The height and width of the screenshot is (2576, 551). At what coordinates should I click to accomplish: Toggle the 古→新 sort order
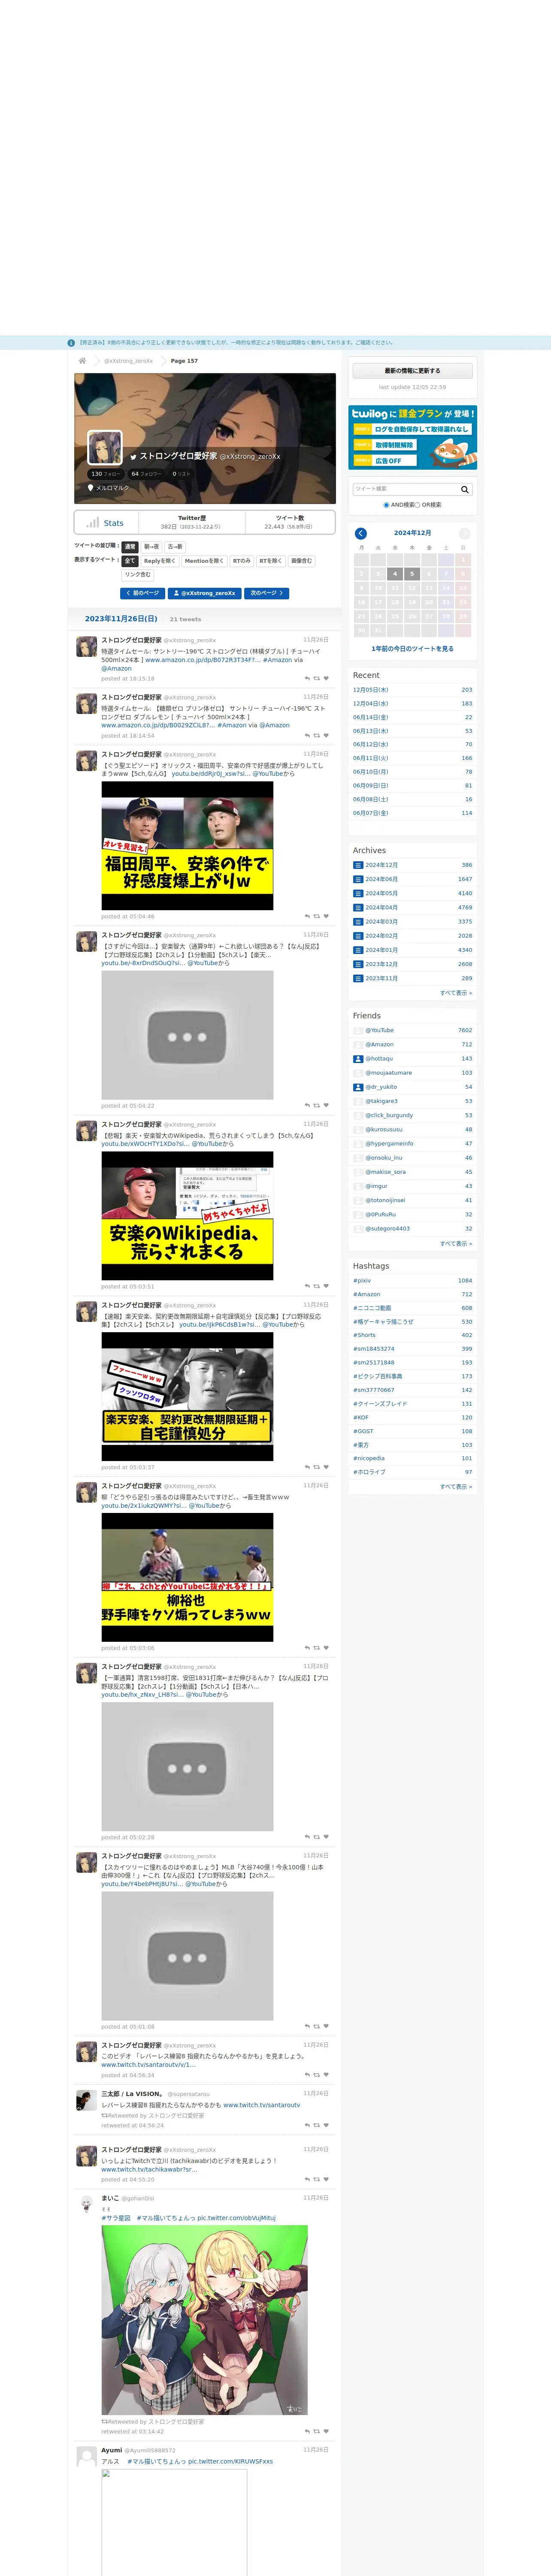(x=175, y=547)
